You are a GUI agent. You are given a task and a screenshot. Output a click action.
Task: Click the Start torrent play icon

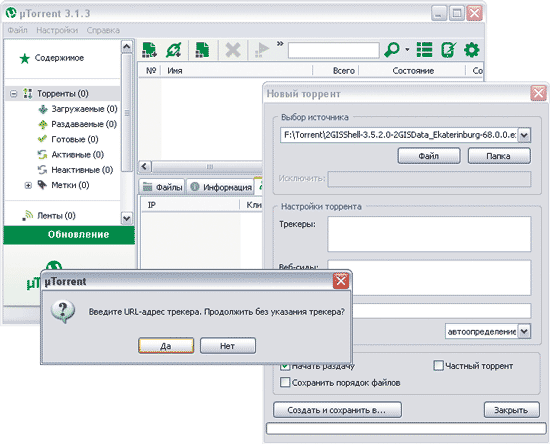262,50
